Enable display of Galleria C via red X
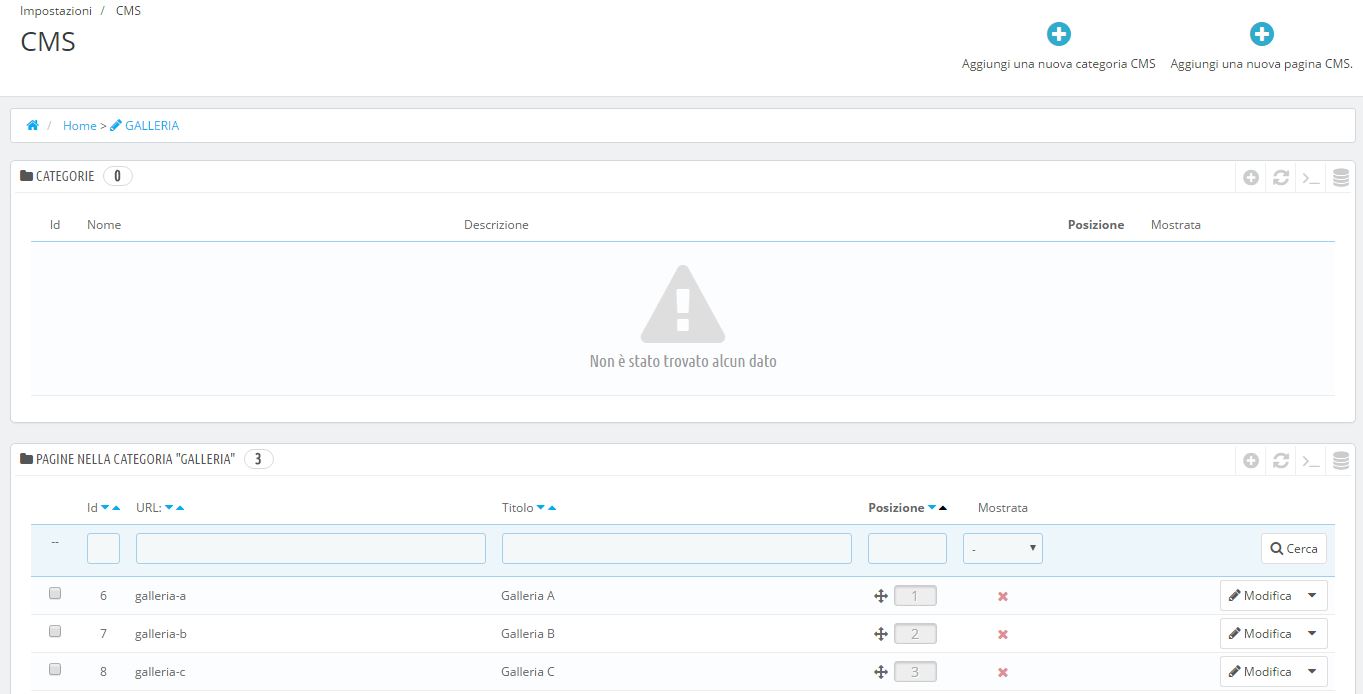The width and height of the screenshot is (1363, 694). tap(1002, 673)
